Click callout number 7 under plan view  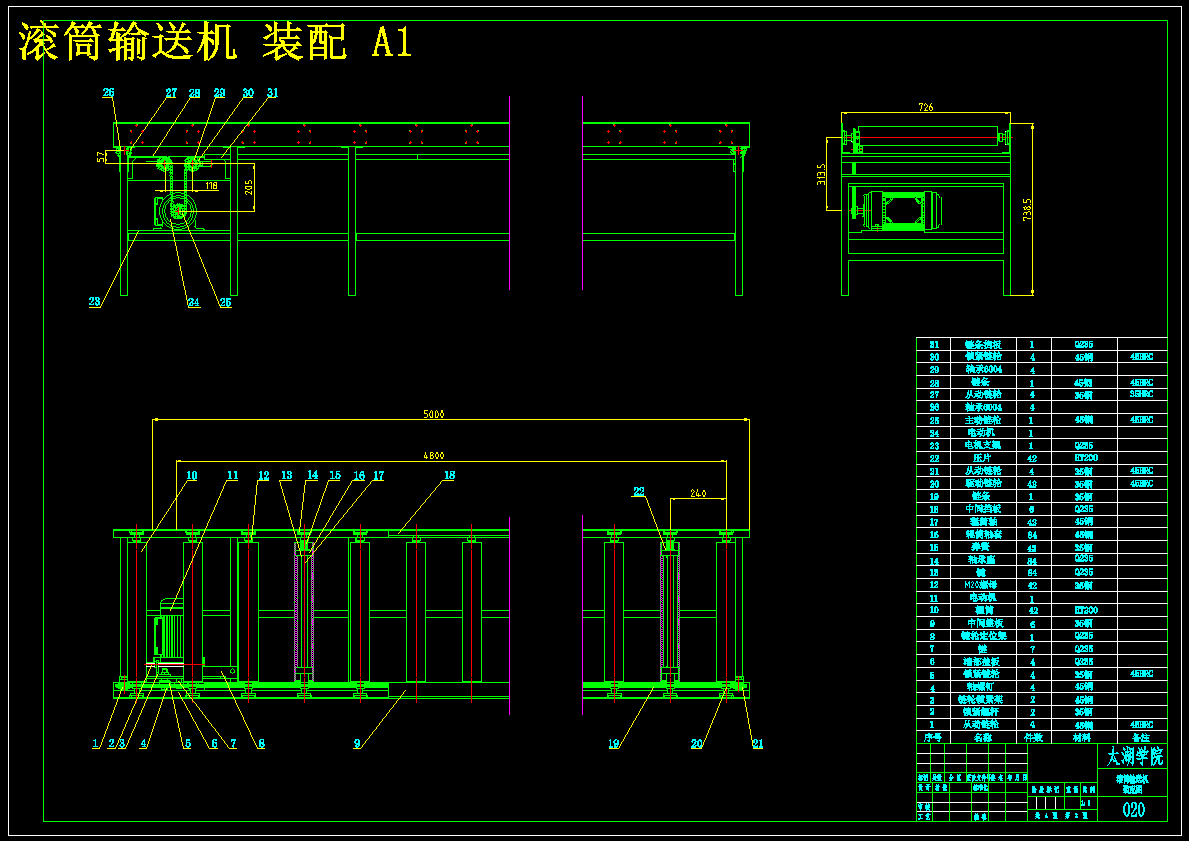click(233, 744)
